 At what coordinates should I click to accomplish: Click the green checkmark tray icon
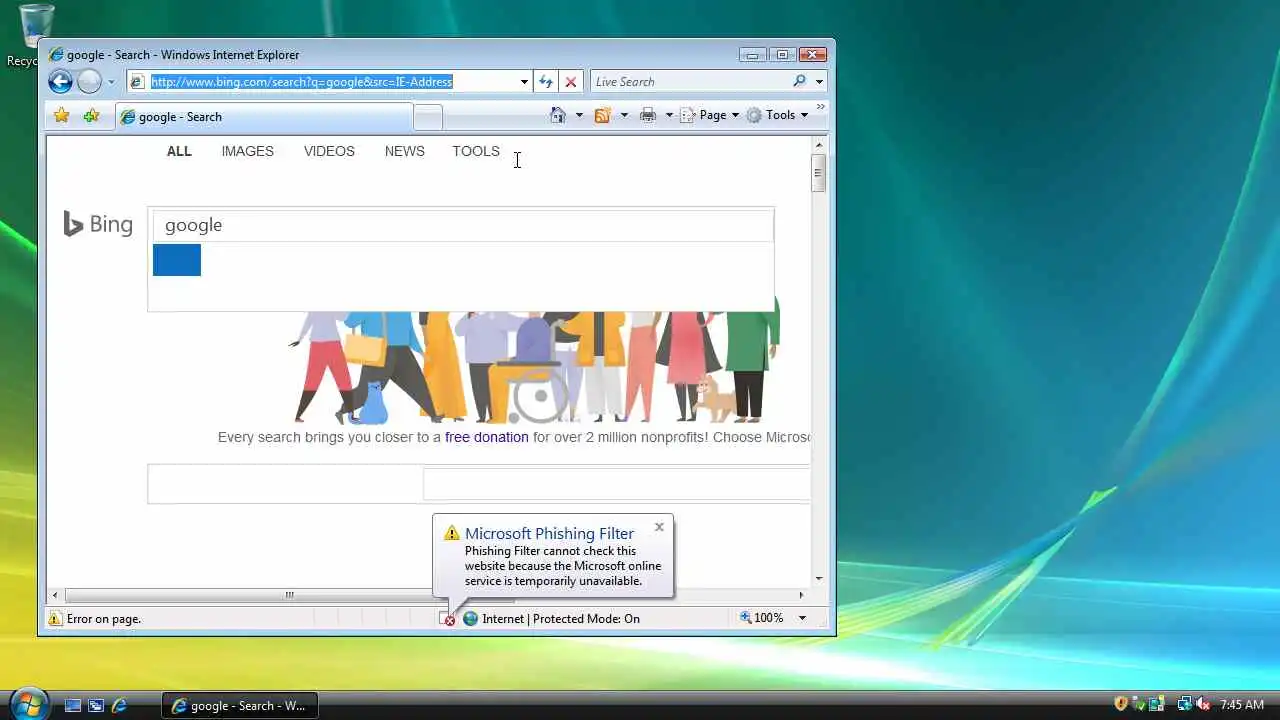[x=1139, y=704]
